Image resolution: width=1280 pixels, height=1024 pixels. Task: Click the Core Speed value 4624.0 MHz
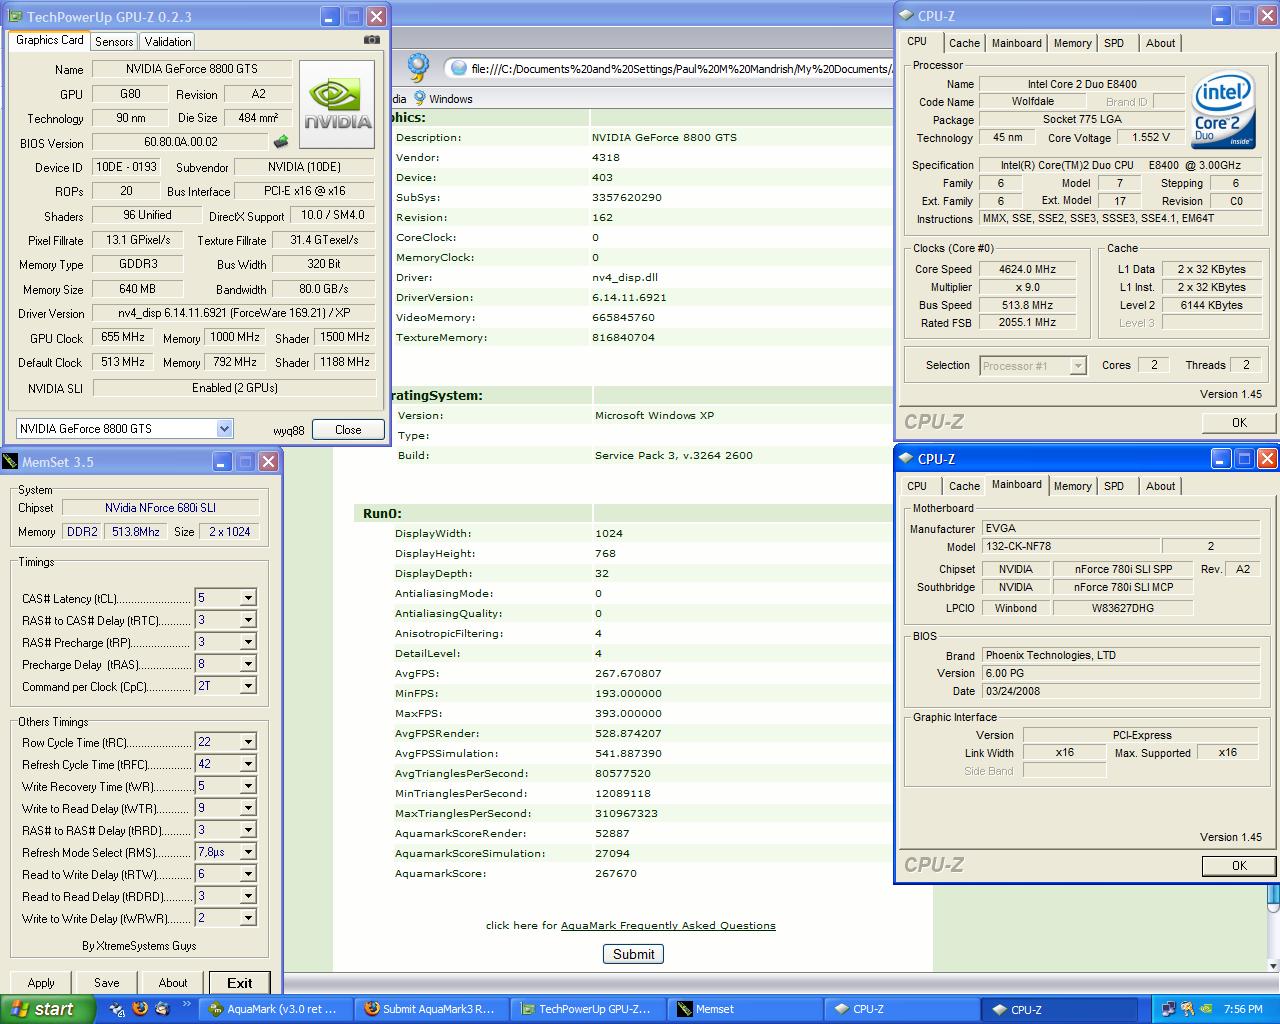point(1028,269)
